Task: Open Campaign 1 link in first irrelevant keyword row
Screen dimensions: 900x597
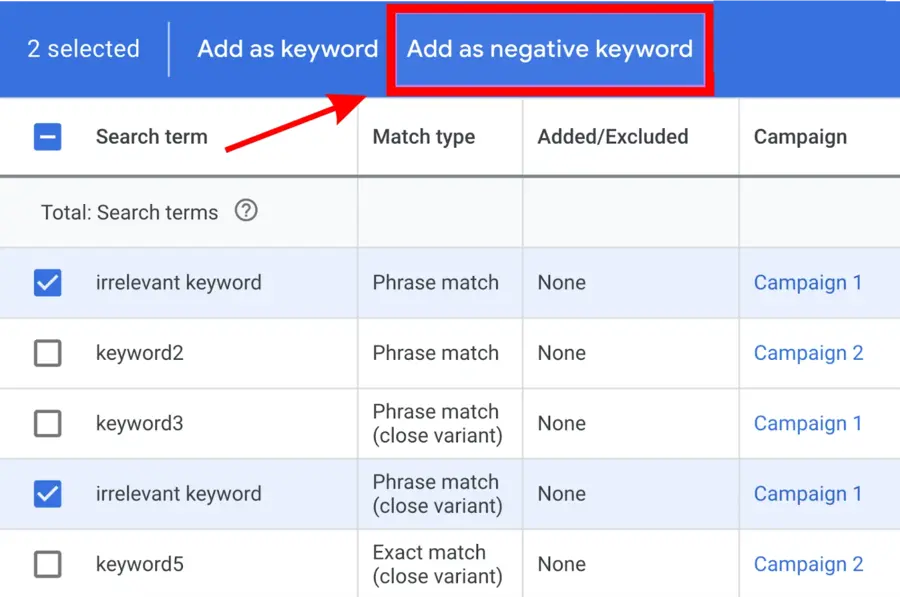Action: click(808, 282)
